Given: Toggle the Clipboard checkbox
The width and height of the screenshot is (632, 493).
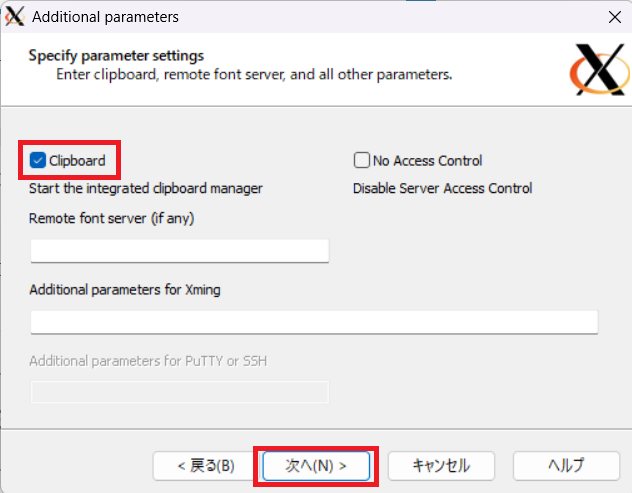Looking at the screenshot, I should point(38,160).
